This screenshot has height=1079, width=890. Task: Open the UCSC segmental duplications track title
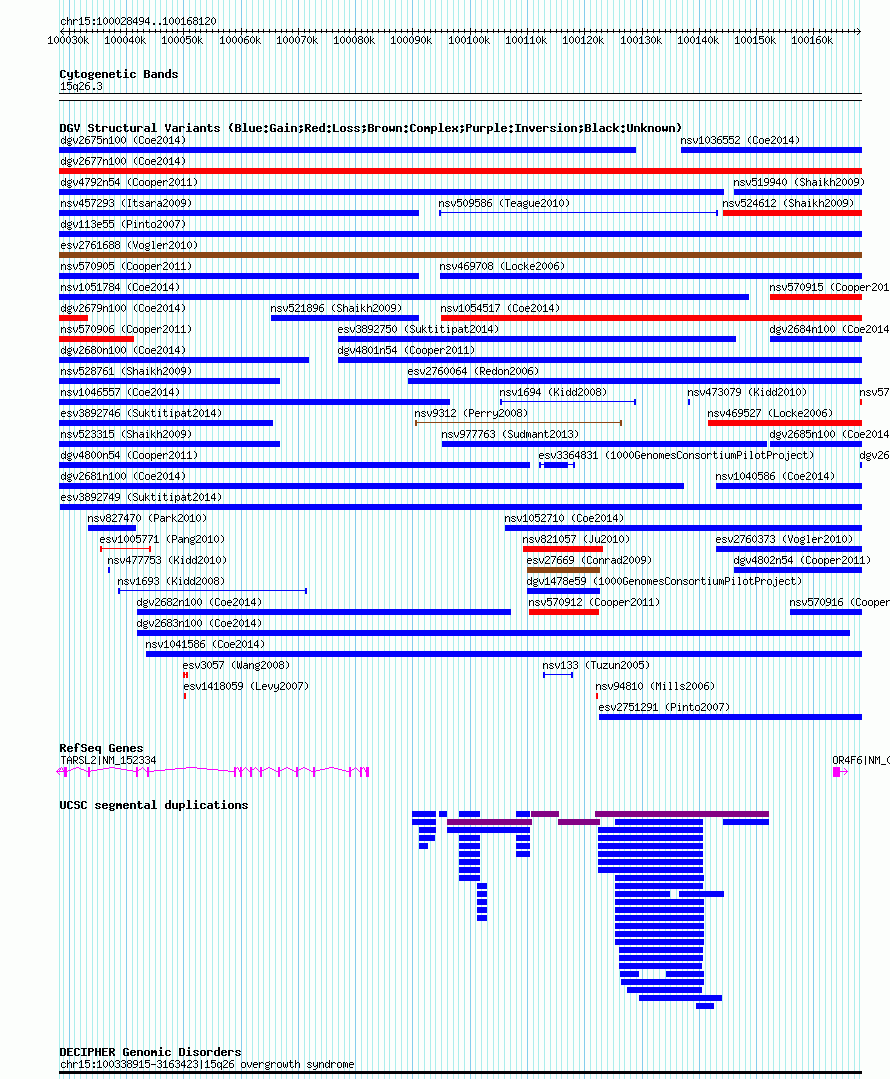coord(153,805)
